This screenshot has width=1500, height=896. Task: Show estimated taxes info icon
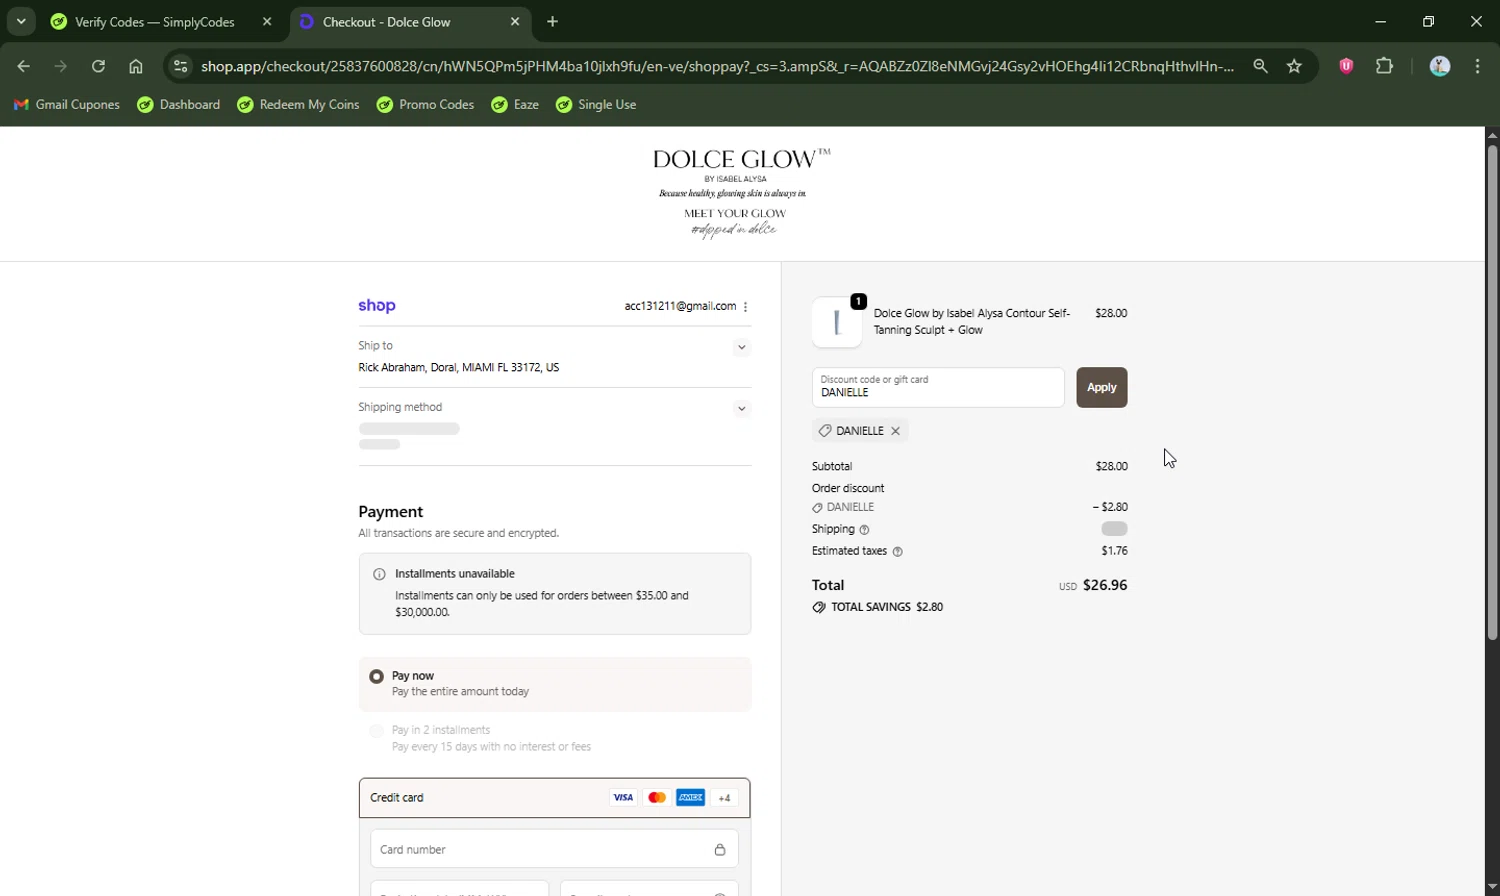[x=897, y=552]
